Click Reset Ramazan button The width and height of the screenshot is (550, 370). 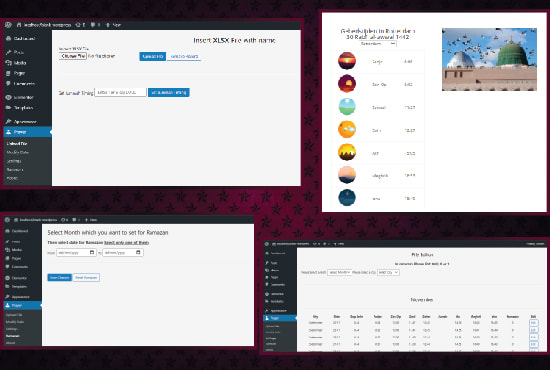pyautogui.click(x=86, y=277)
